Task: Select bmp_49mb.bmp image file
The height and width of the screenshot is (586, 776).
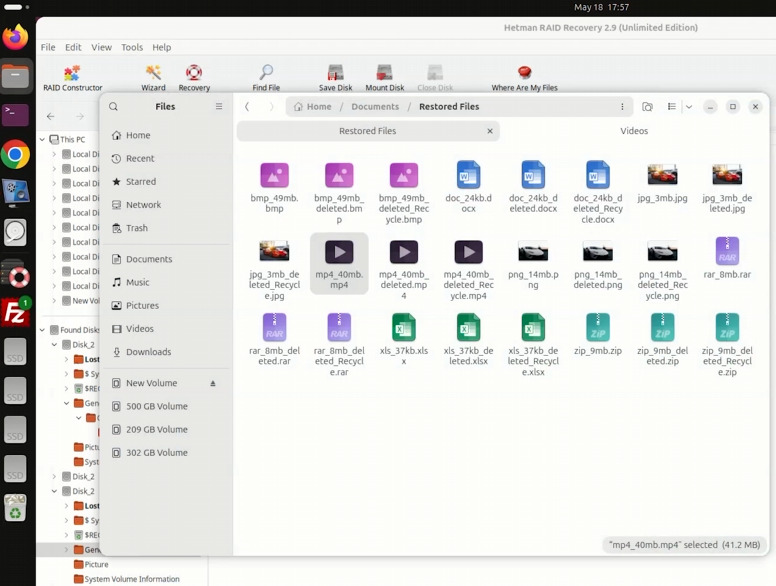Action: pos(274,188)
